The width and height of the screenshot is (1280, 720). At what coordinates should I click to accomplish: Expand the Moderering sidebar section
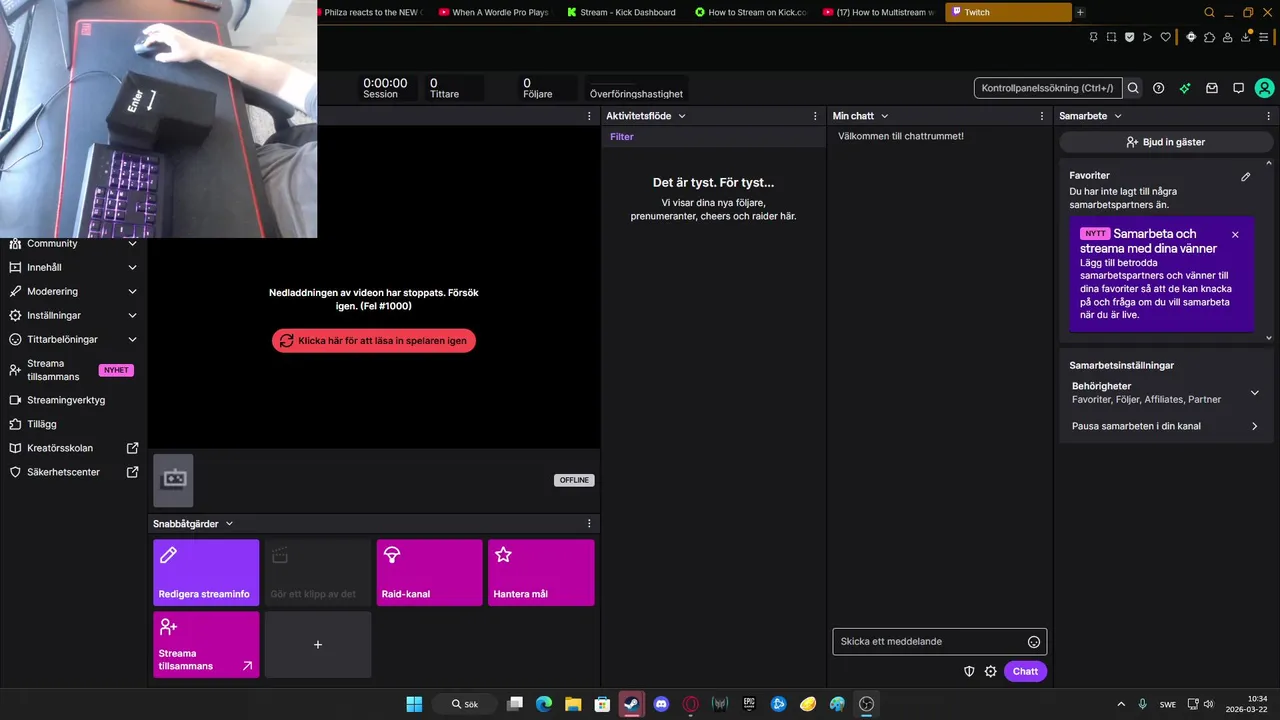click(132, 291)
